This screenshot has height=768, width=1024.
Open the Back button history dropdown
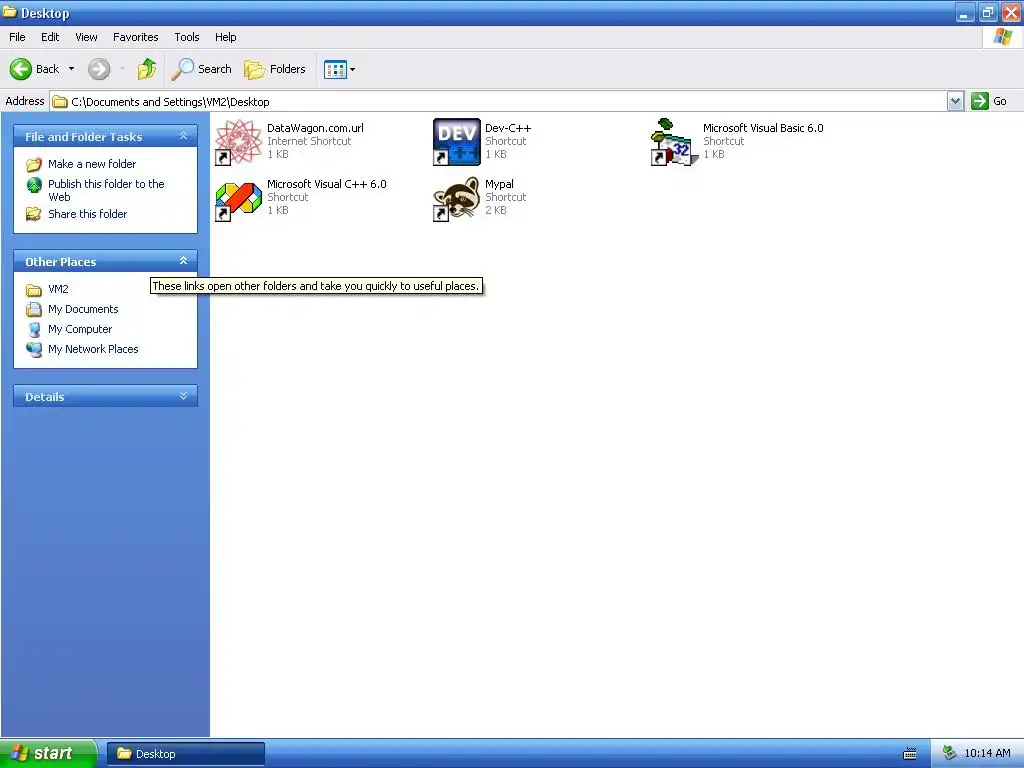pyautogui.click(x=71, y=69)
